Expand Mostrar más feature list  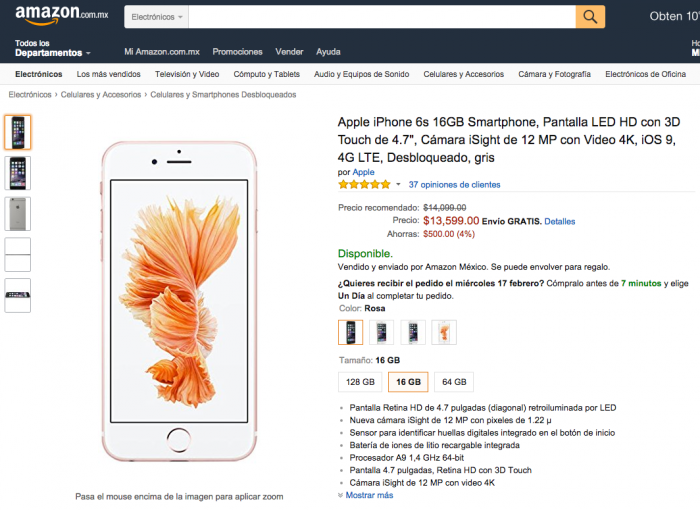[368, 495]
